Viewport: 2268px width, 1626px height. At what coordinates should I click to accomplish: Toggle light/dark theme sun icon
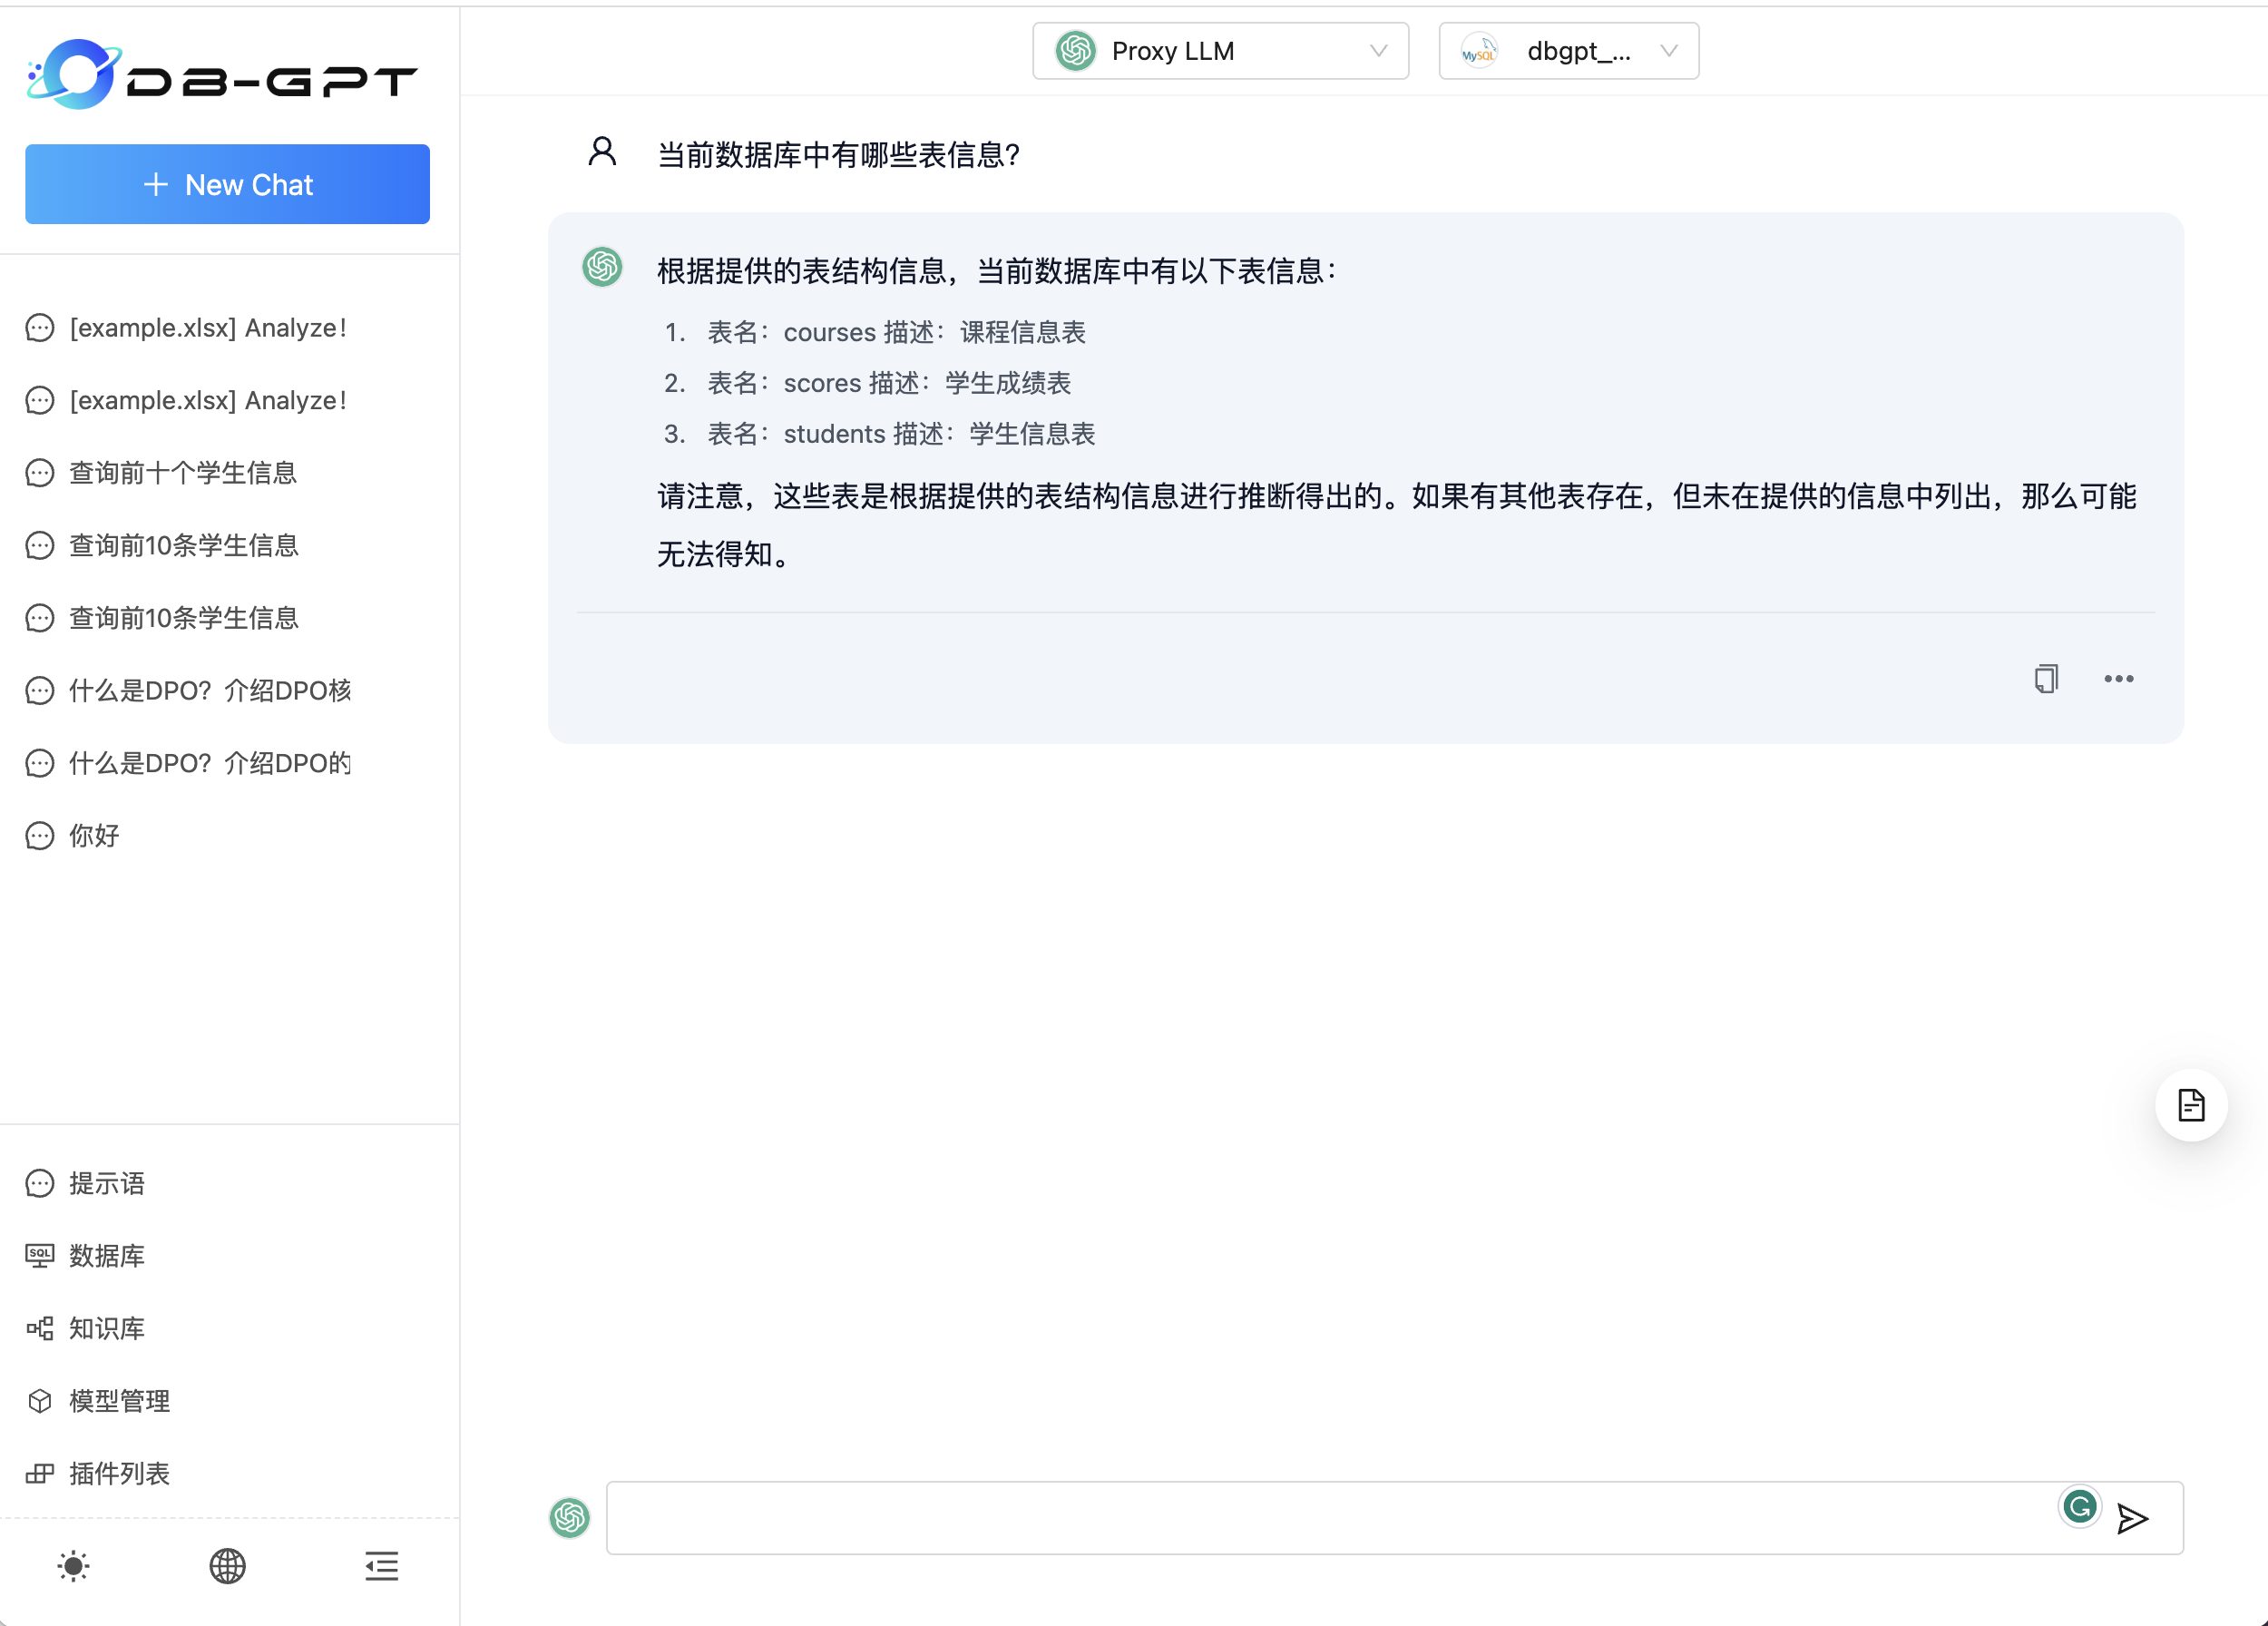(73, 1566)
